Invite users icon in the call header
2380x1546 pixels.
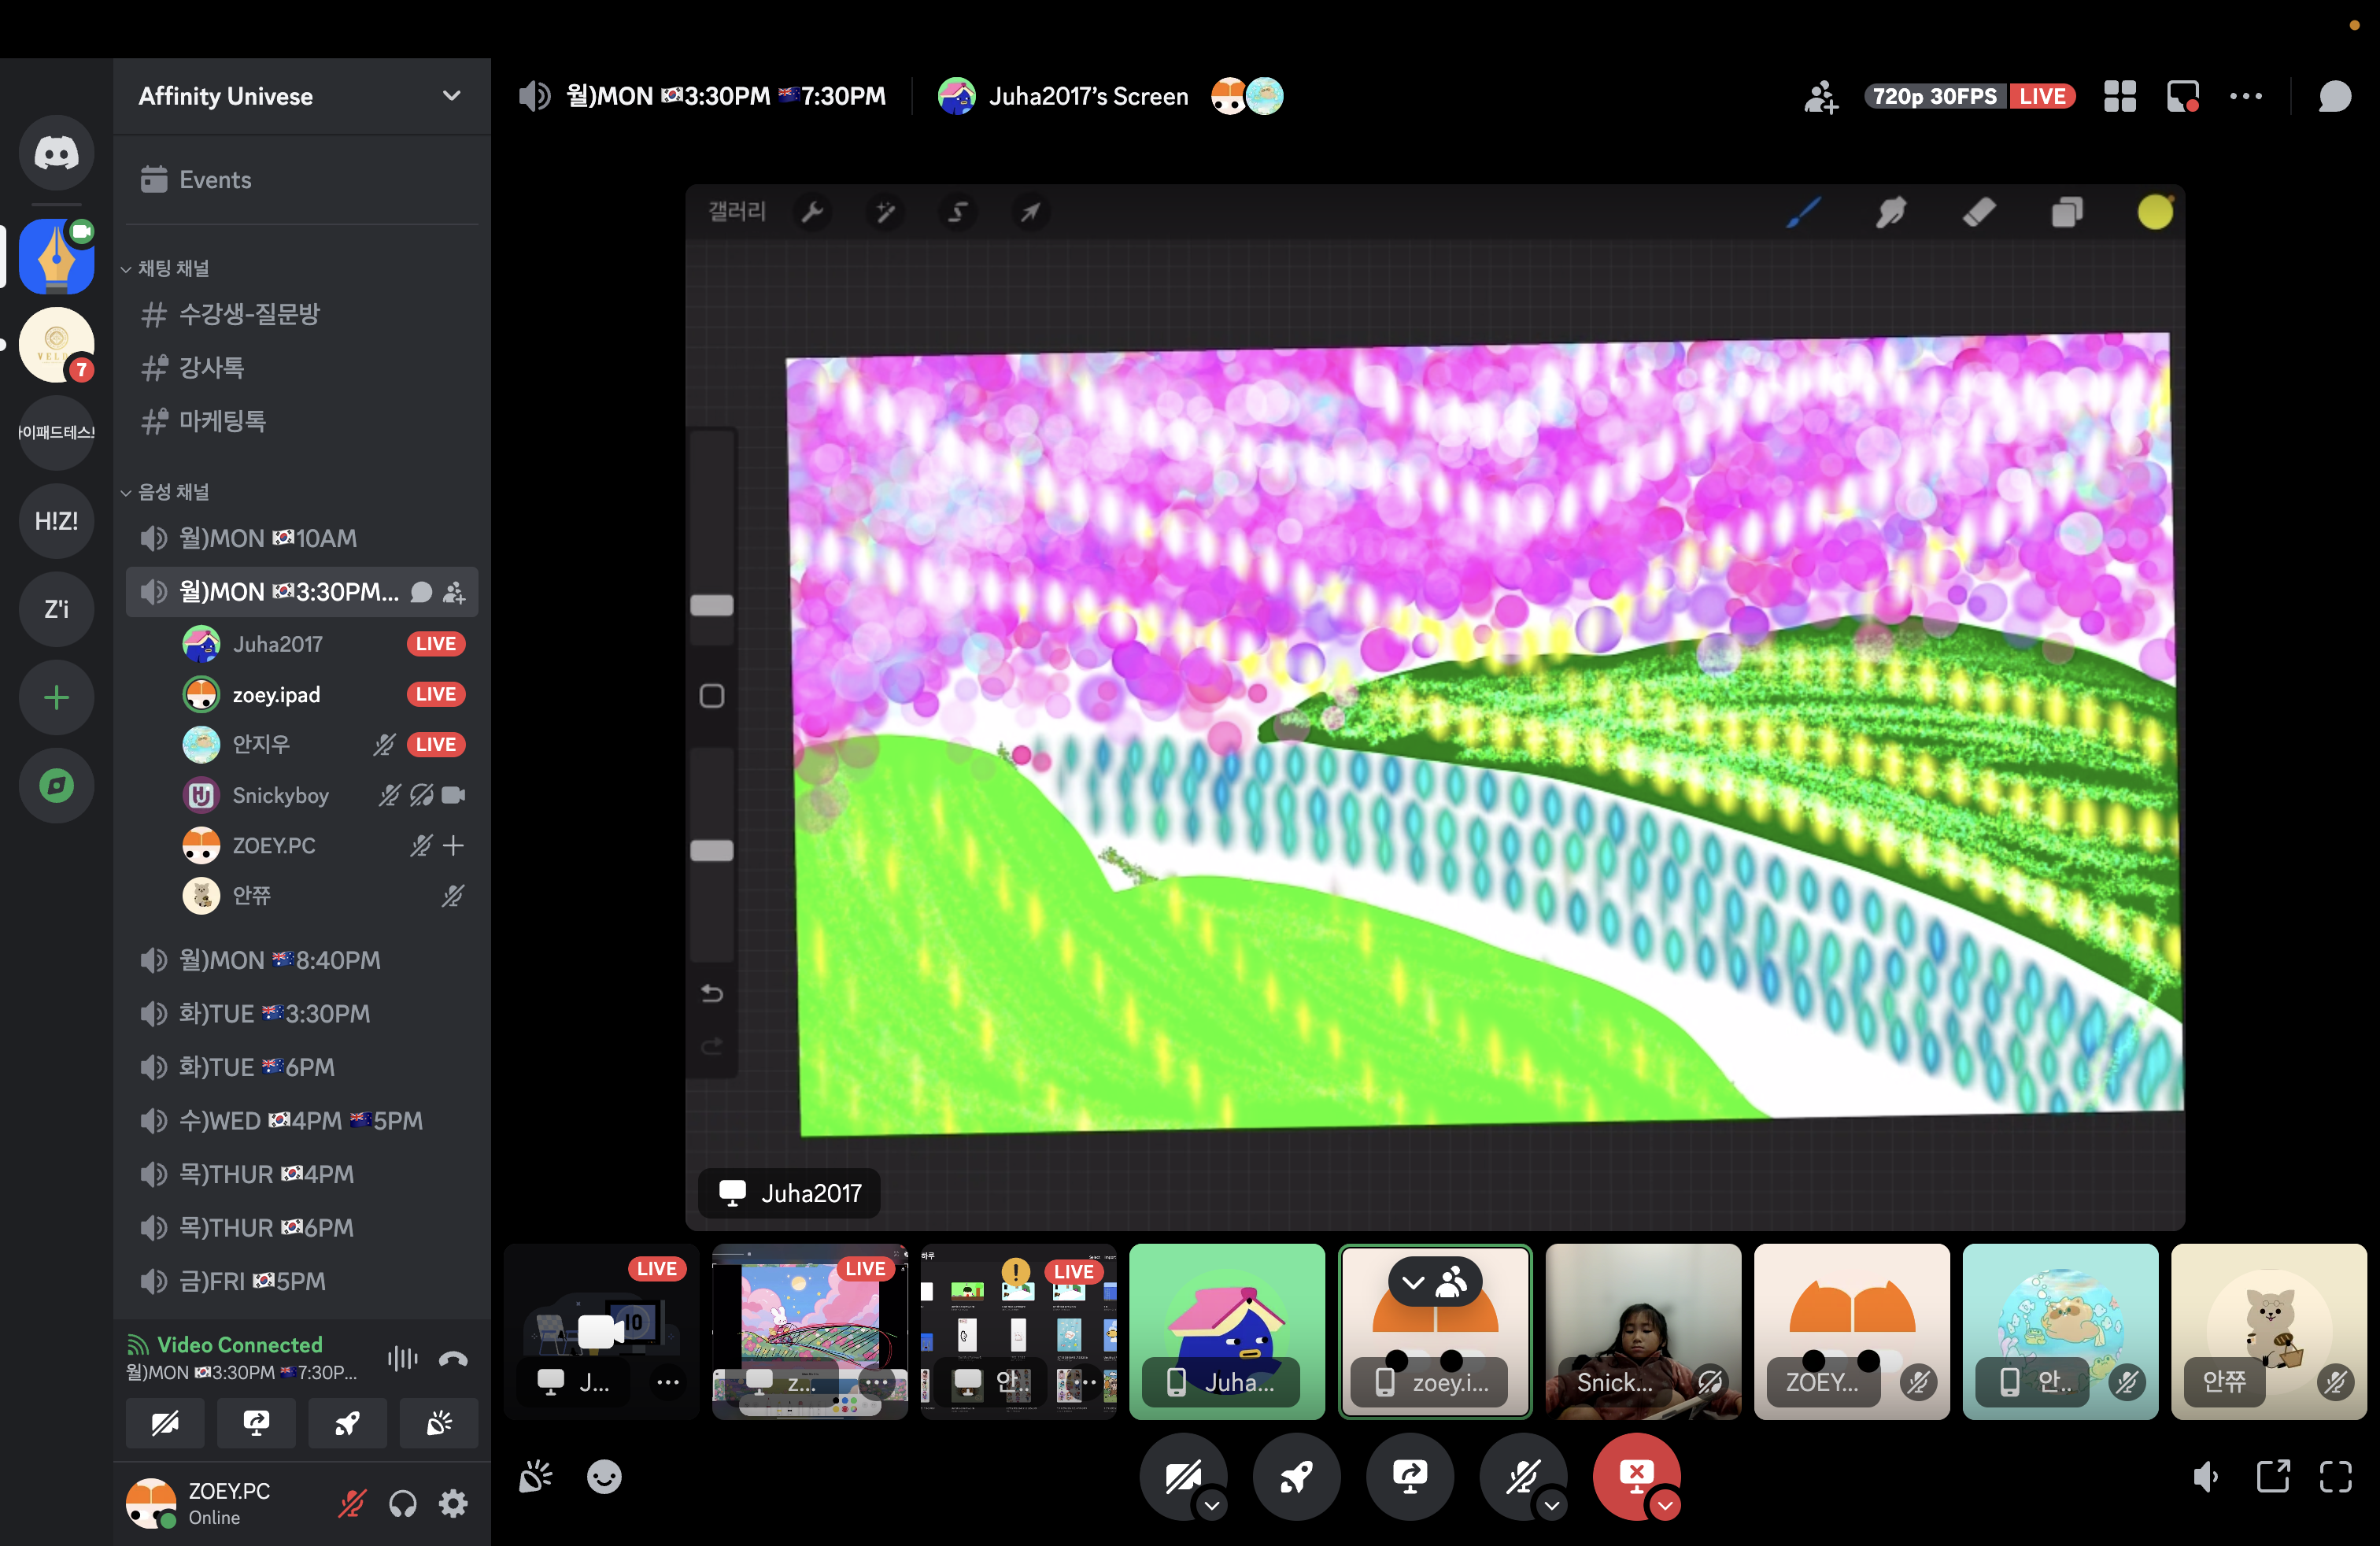pos(1820,97)
